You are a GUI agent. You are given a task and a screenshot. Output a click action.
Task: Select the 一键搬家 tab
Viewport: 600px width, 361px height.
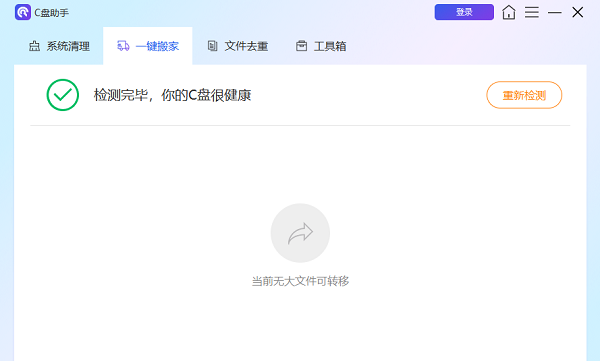pyautogui.click(x=148, y=46)
